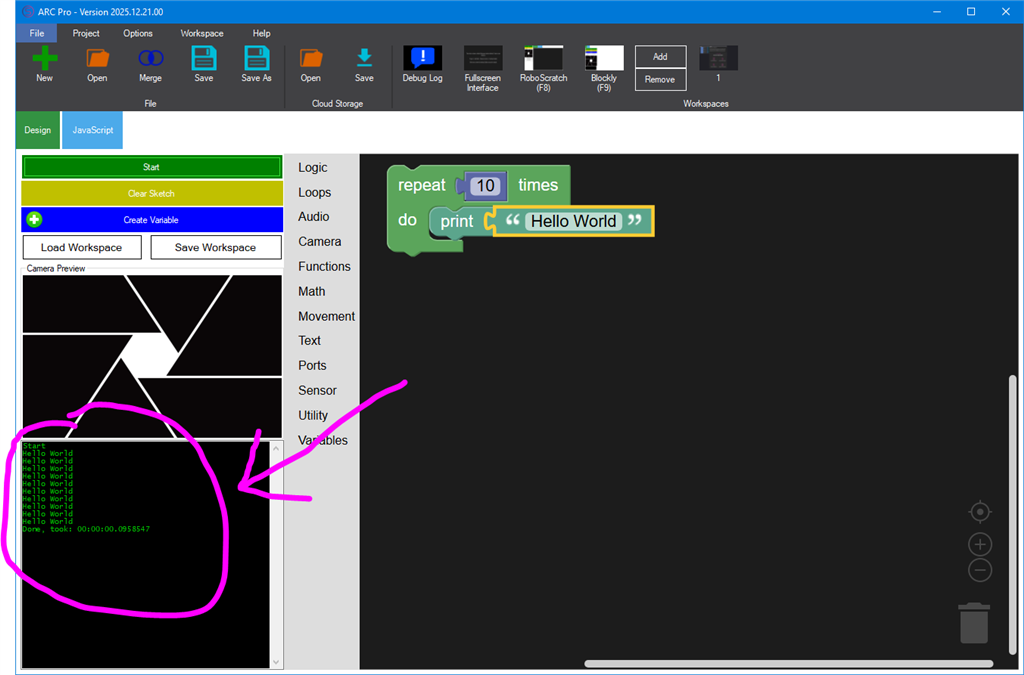Open the Sensor block category
Screen dimensions: 1024x675
tap(317, 390)
